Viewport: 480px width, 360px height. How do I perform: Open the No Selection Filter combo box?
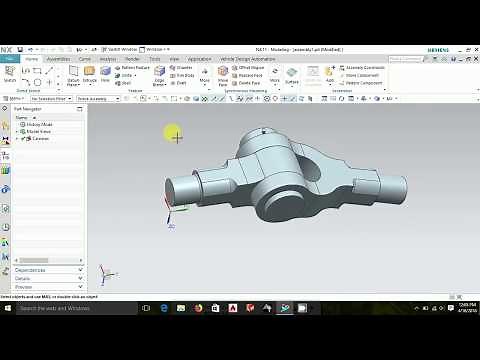51,99
